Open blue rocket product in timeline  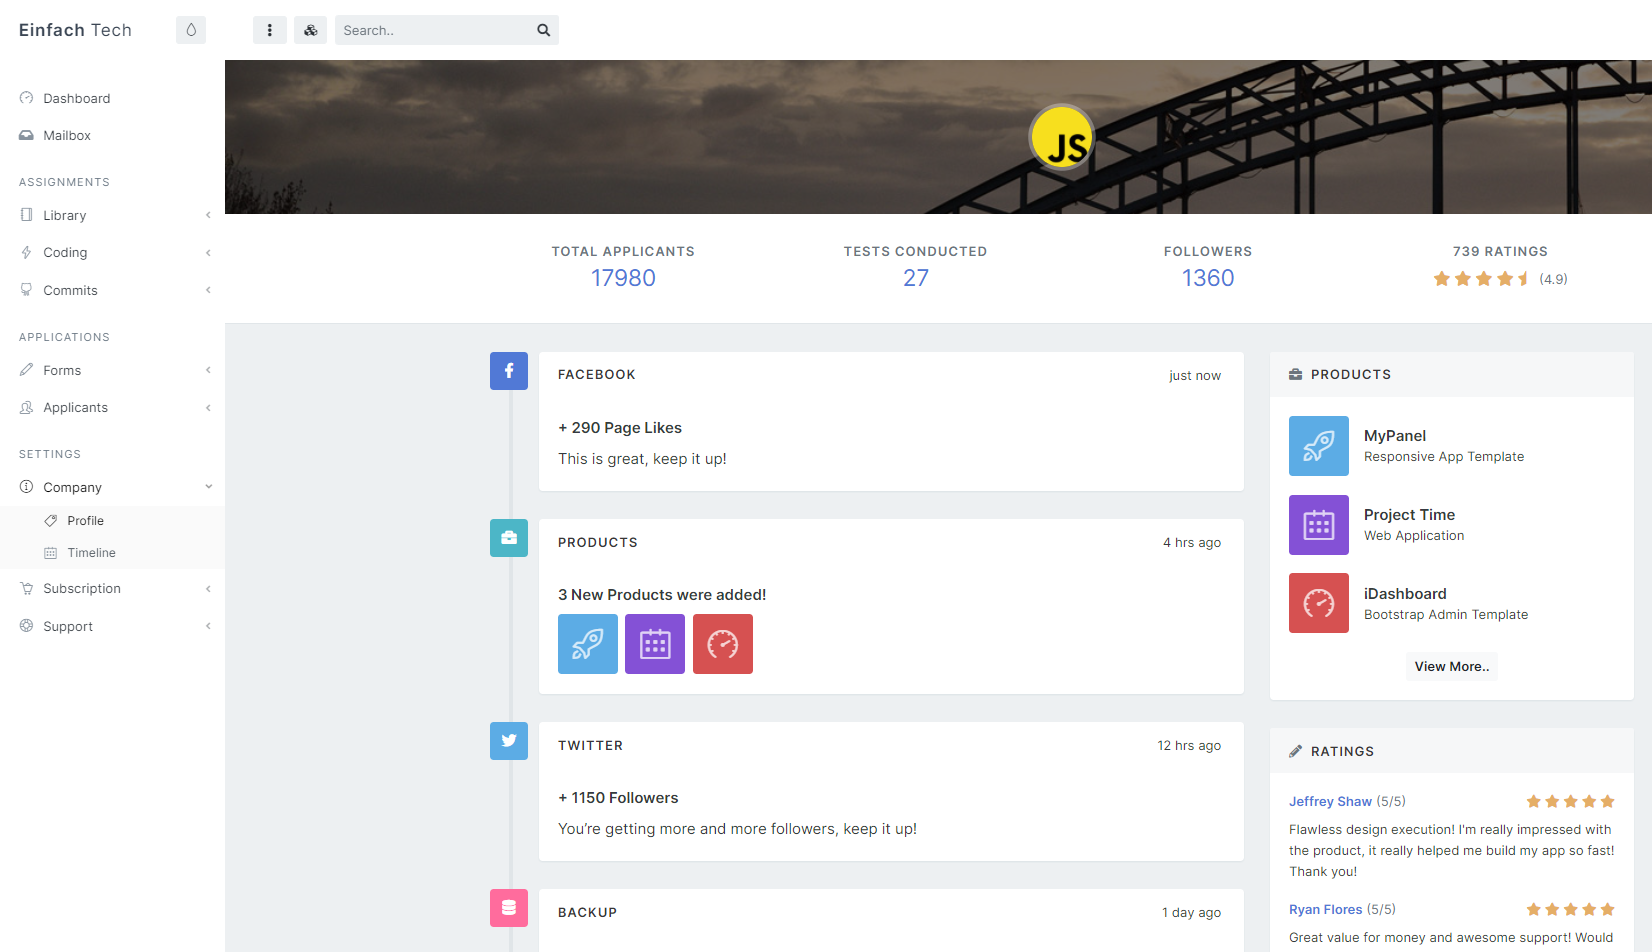click(x=588, y=644)
